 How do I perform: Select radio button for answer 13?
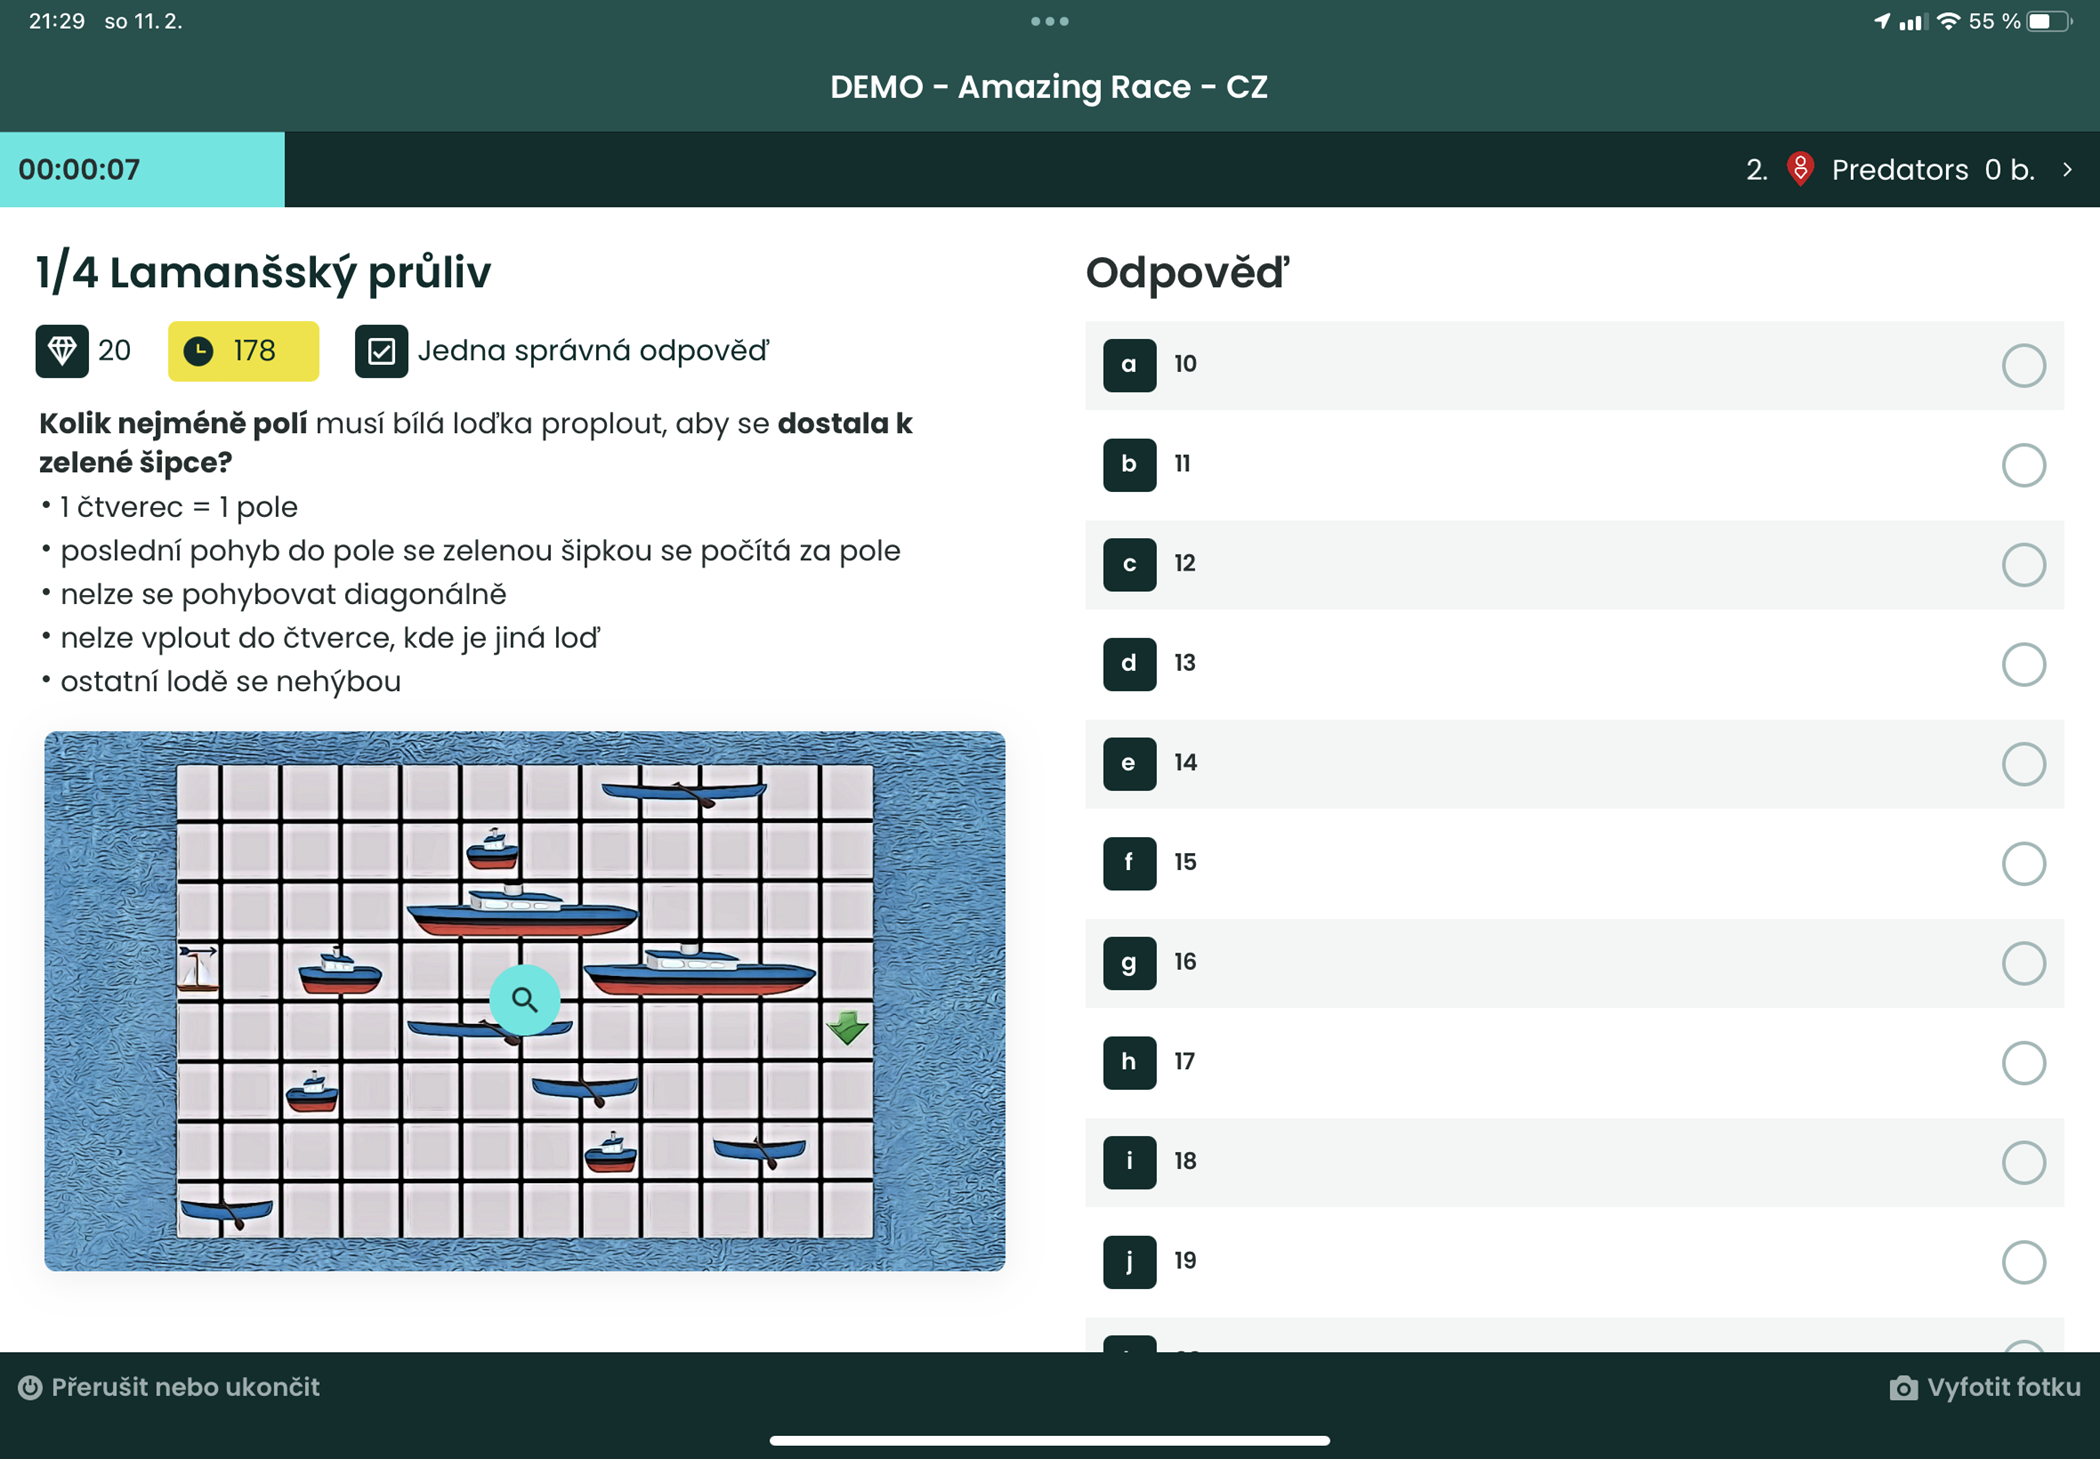2023,664
